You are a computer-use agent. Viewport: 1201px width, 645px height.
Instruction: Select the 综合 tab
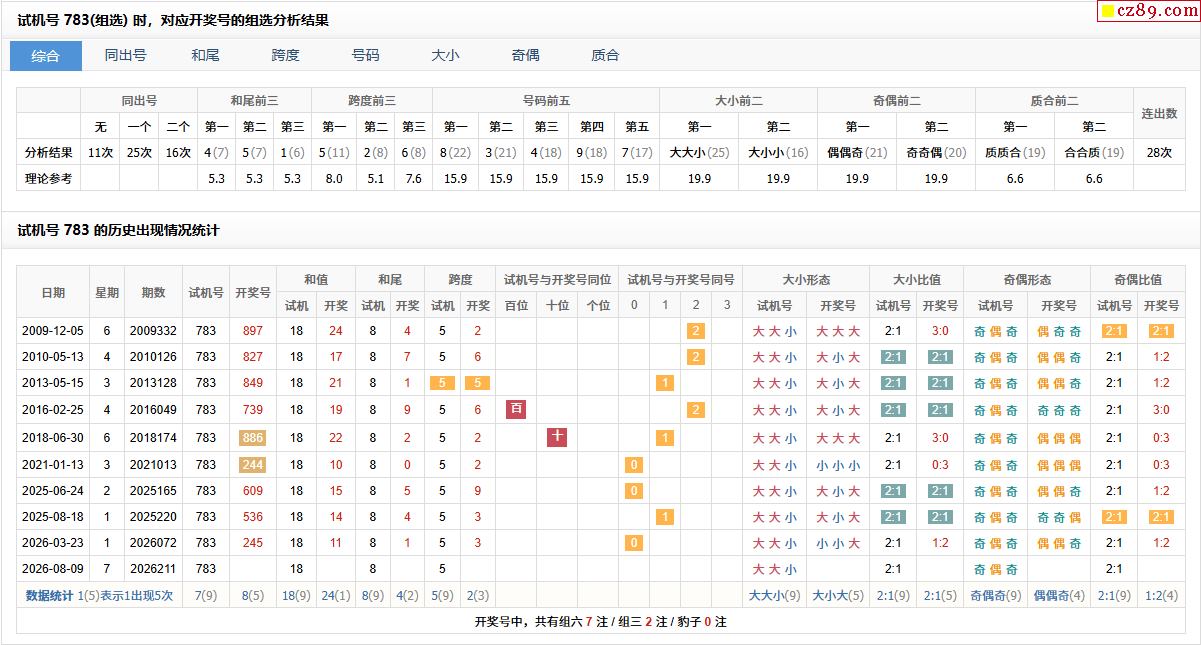pos(46,56)
